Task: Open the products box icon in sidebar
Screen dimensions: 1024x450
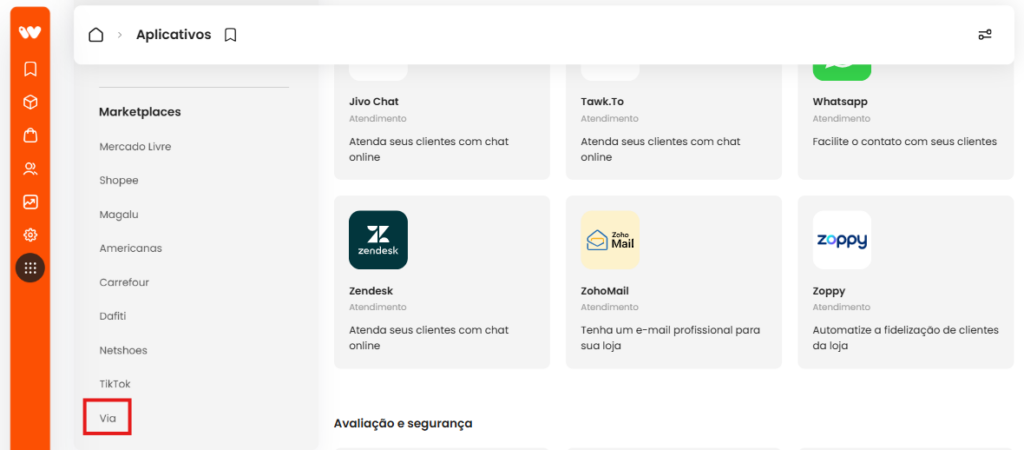Action: click(x=30, y=102)
